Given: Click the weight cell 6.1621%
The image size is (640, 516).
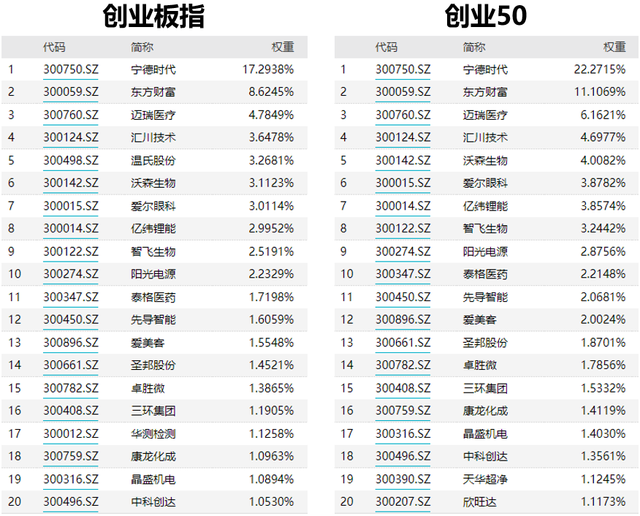Looking at the screenshot, I should 603,115.
